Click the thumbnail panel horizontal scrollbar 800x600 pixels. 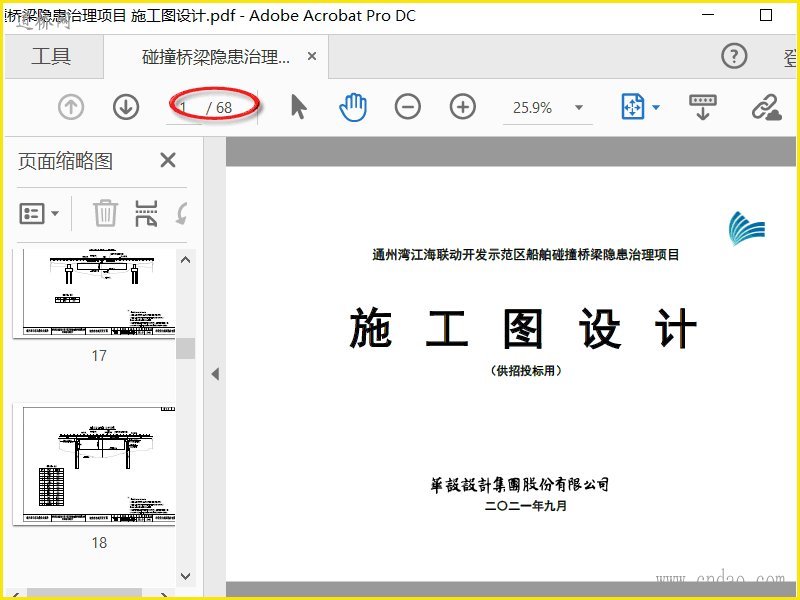[x=84, y=593]
